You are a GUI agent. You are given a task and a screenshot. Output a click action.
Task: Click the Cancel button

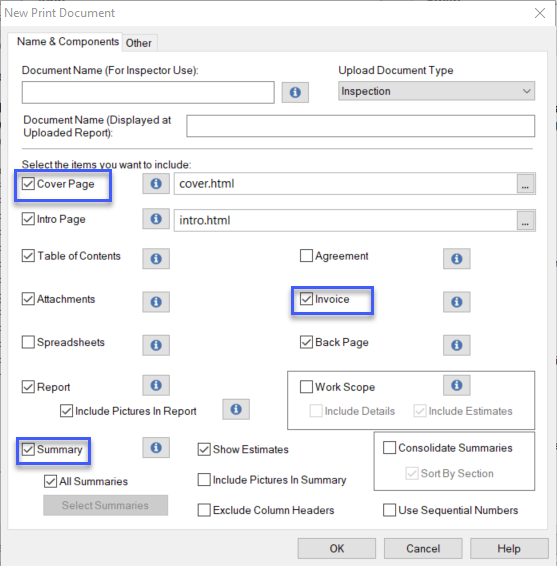tap(423, 549)
